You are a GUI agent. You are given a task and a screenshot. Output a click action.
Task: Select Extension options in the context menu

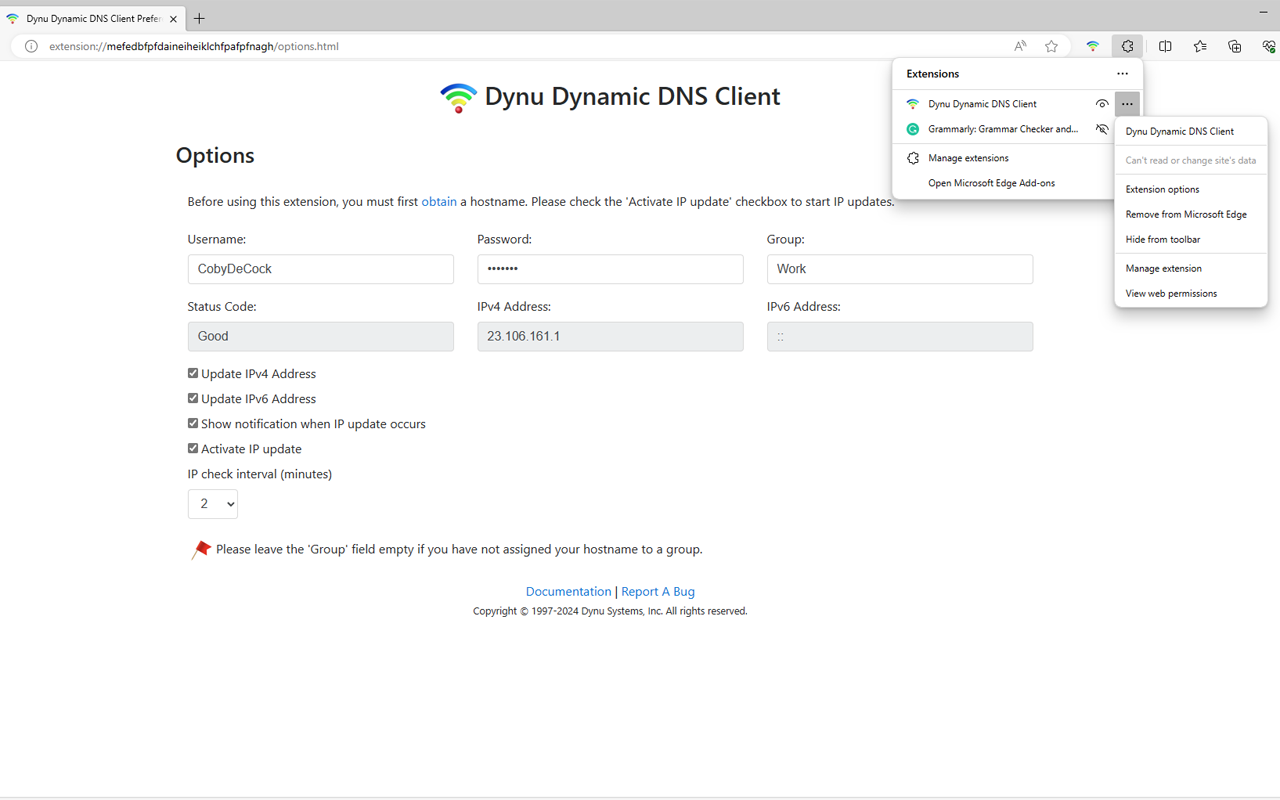coord(1191,189)
